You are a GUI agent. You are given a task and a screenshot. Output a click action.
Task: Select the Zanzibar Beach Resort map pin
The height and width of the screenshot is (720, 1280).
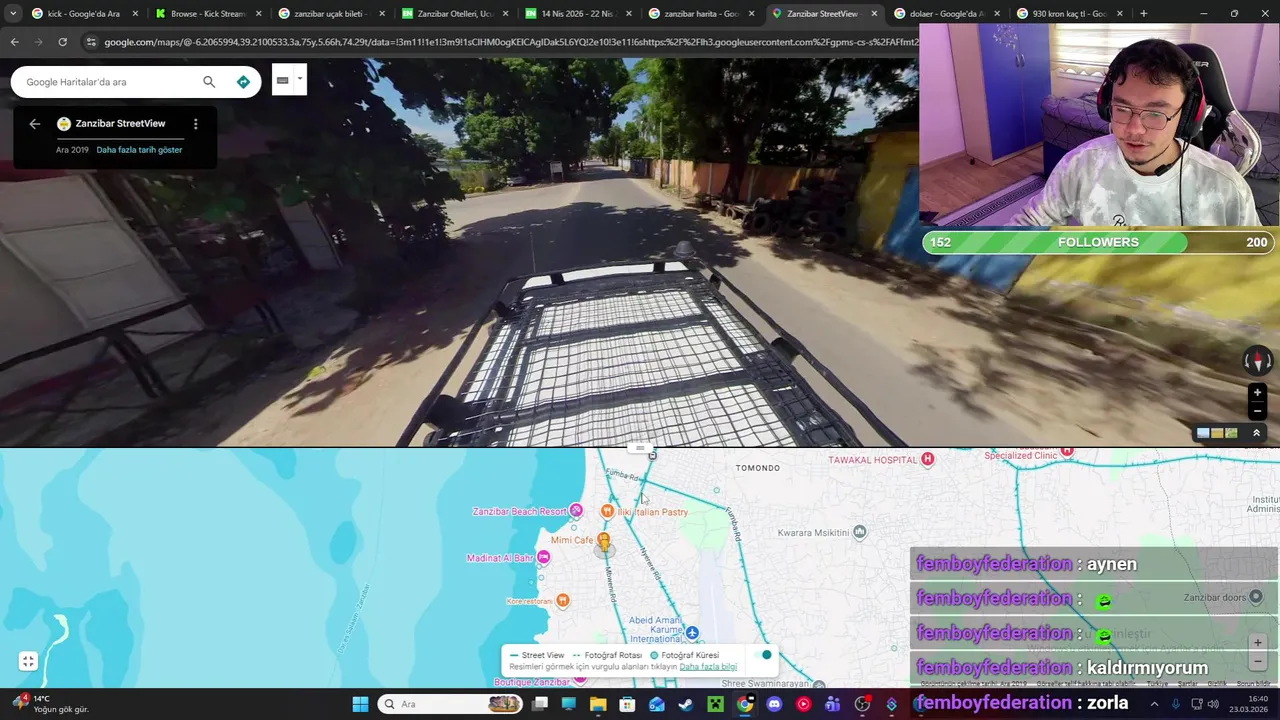point(576,511)
